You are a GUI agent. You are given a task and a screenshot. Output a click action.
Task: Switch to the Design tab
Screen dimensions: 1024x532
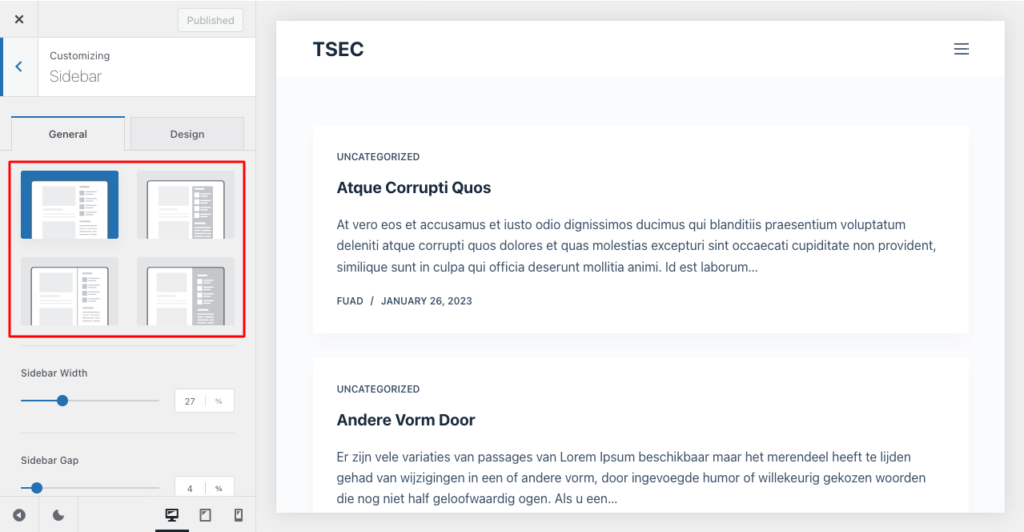pos(187,134)
